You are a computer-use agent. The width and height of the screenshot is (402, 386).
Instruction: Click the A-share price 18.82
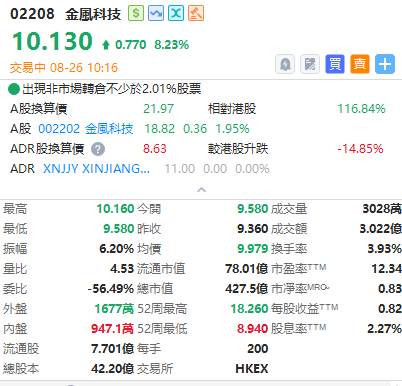[159, 129]
